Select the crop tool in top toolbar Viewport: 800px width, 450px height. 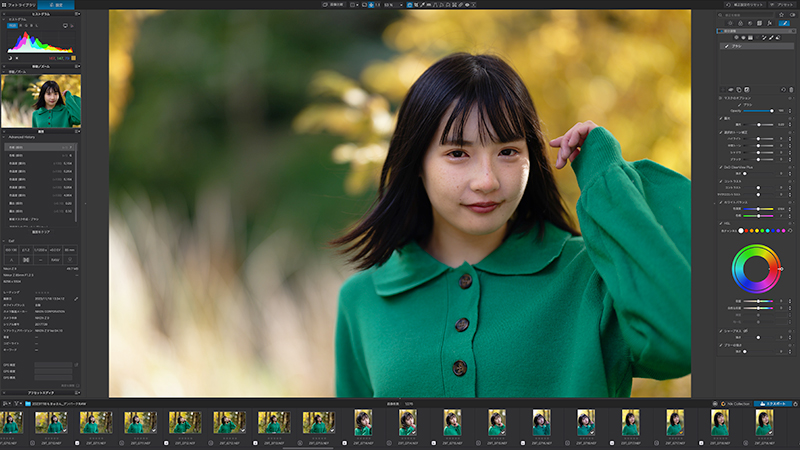pos(416,5)
